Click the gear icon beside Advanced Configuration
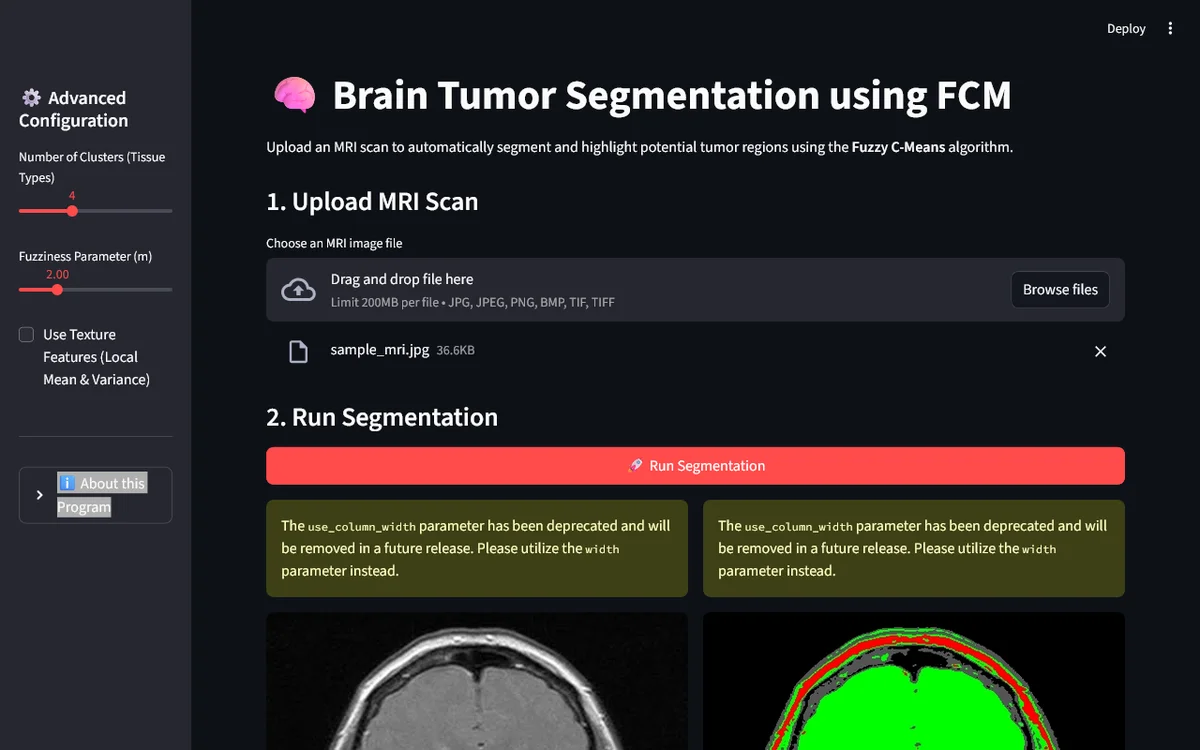1200x750 pixels. [x=31, y=98]
